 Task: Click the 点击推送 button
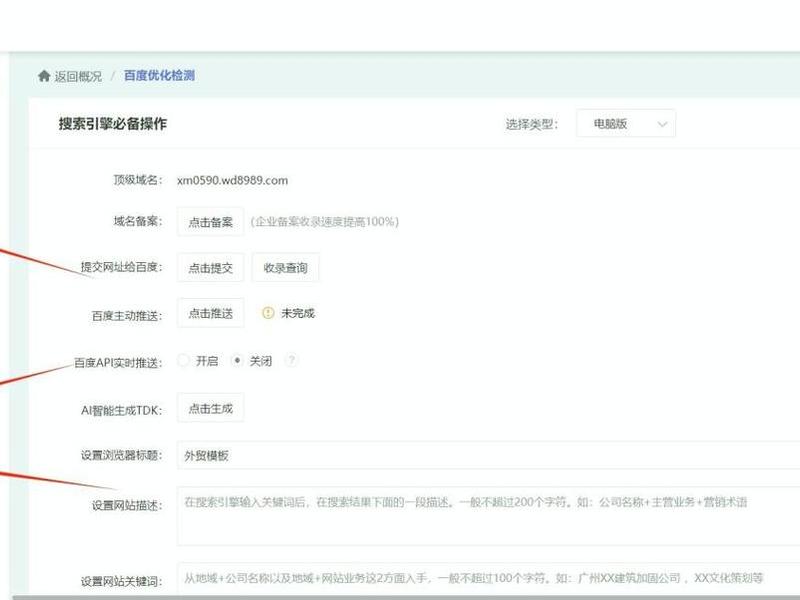click(210, 313)
